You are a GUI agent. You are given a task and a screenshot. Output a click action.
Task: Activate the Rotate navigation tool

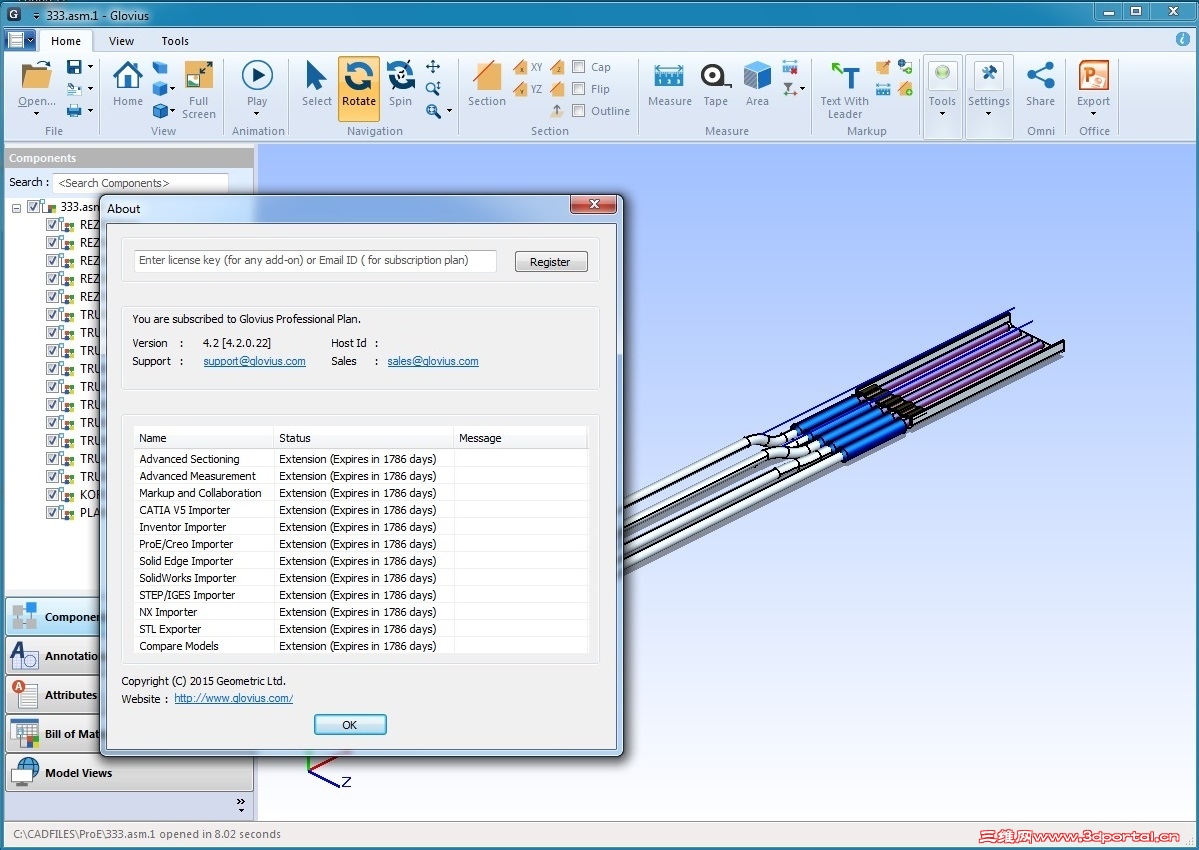(x=359, y=89)
